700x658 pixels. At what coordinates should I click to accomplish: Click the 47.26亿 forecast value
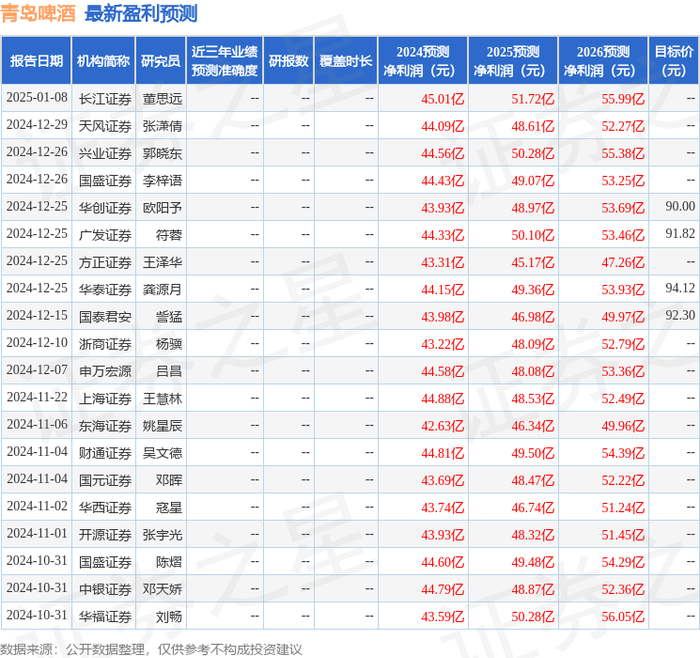(x=623, y=262)
